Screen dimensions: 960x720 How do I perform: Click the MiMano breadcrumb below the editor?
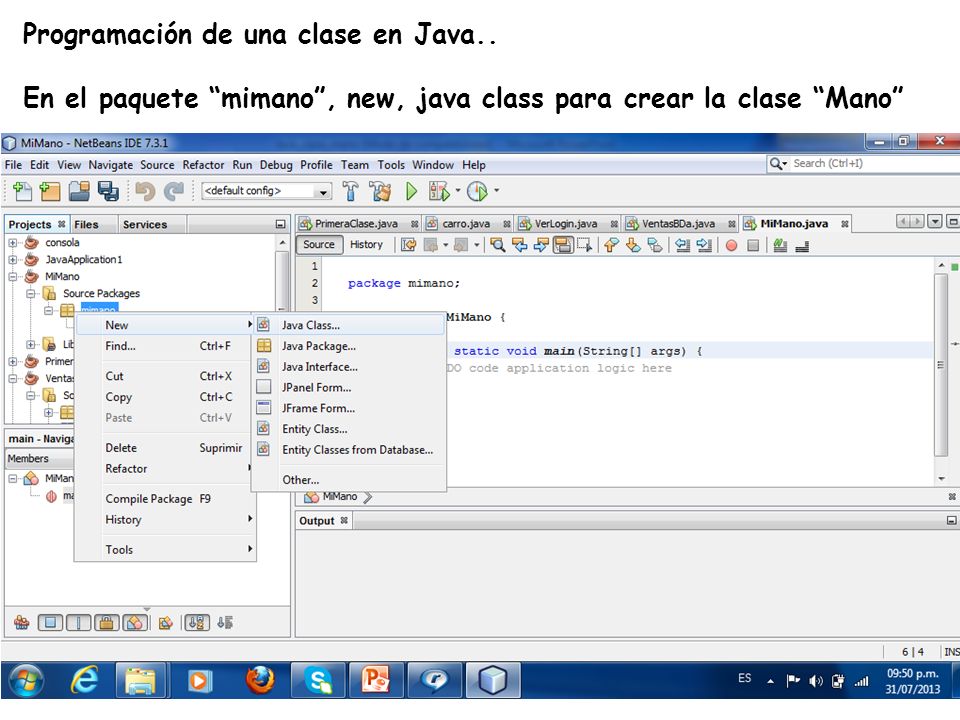(339, 497)
